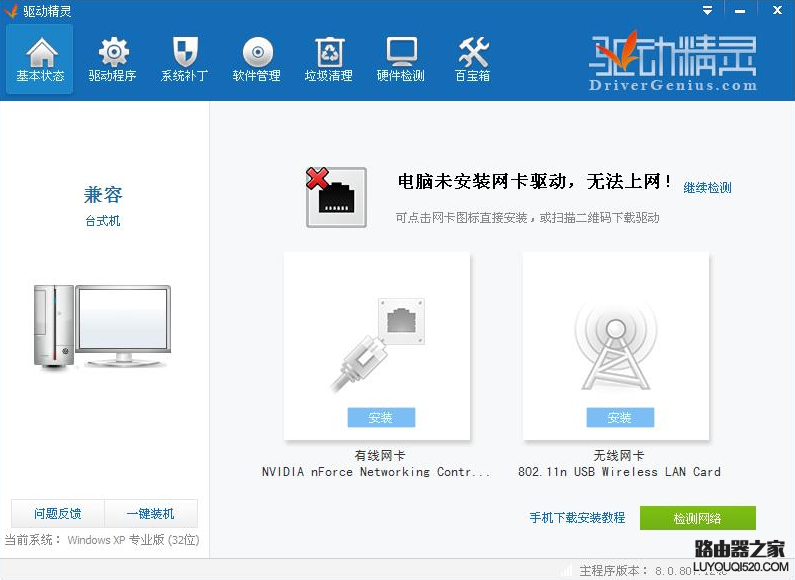Open the 软件管理 disc tab
This screenshot has width=795, height=580.
pyautogui.click(x=257, y=59)
